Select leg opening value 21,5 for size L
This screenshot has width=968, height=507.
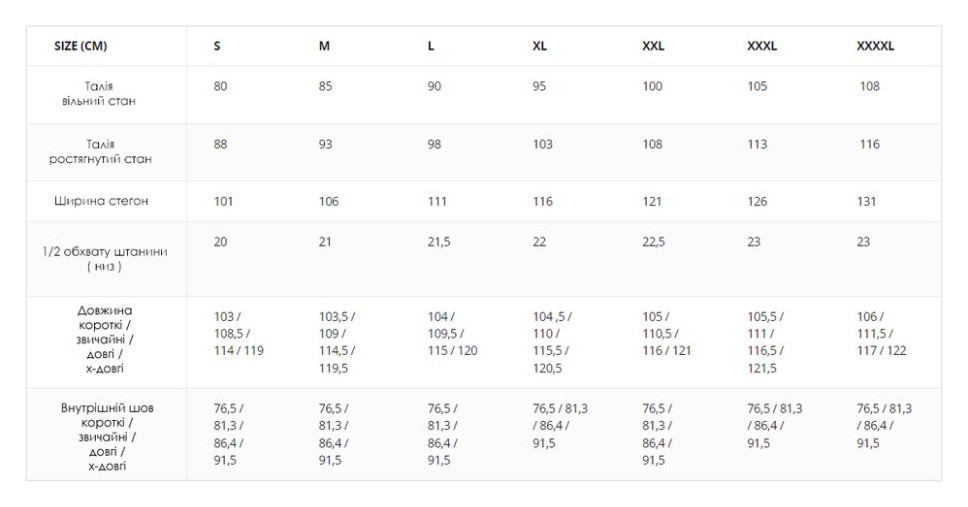point(439,242)
